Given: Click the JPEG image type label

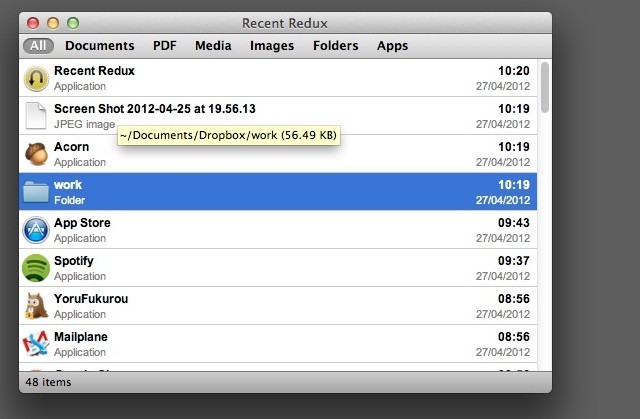Looking at the screenshot, I should pos(84,124).
